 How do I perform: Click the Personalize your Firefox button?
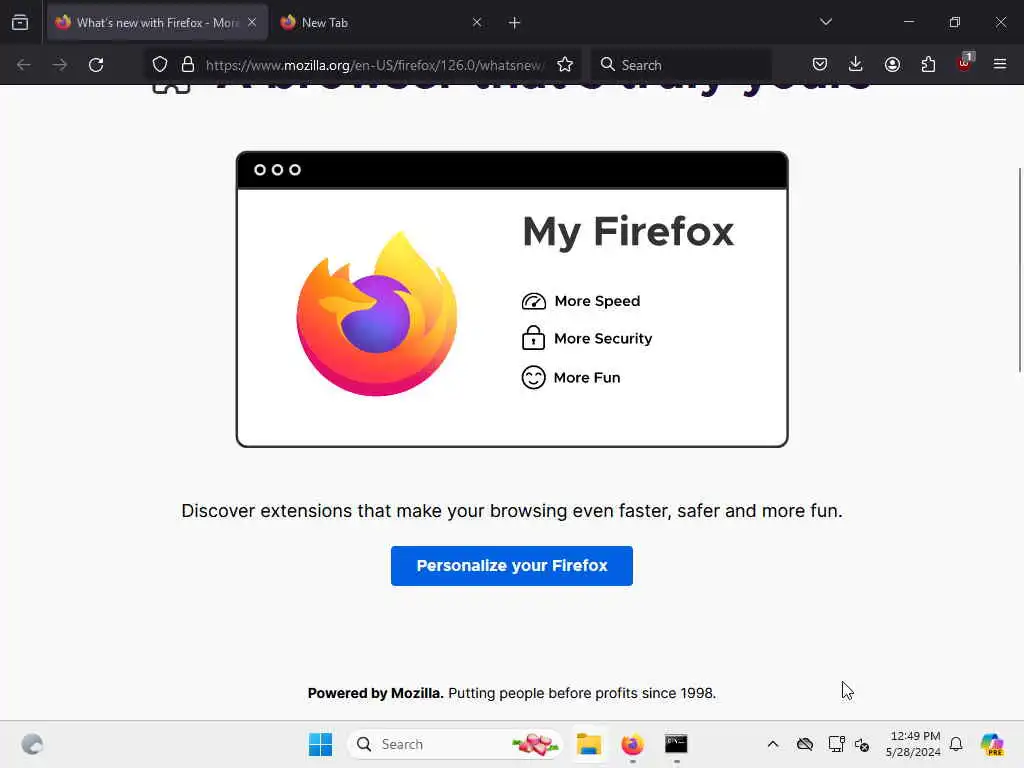tap(511, 566)
